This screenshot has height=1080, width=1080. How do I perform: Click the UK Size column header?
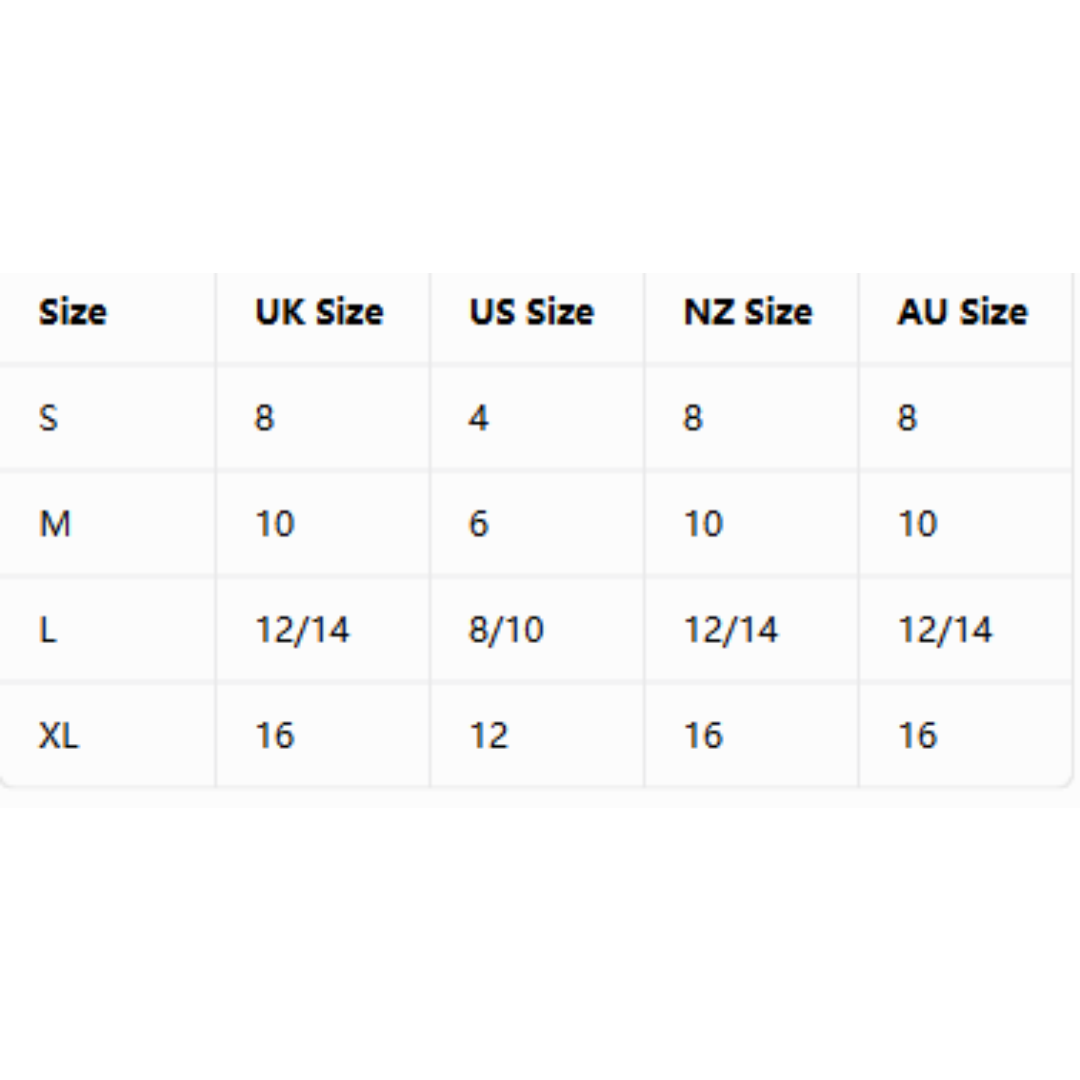[320, 313]
